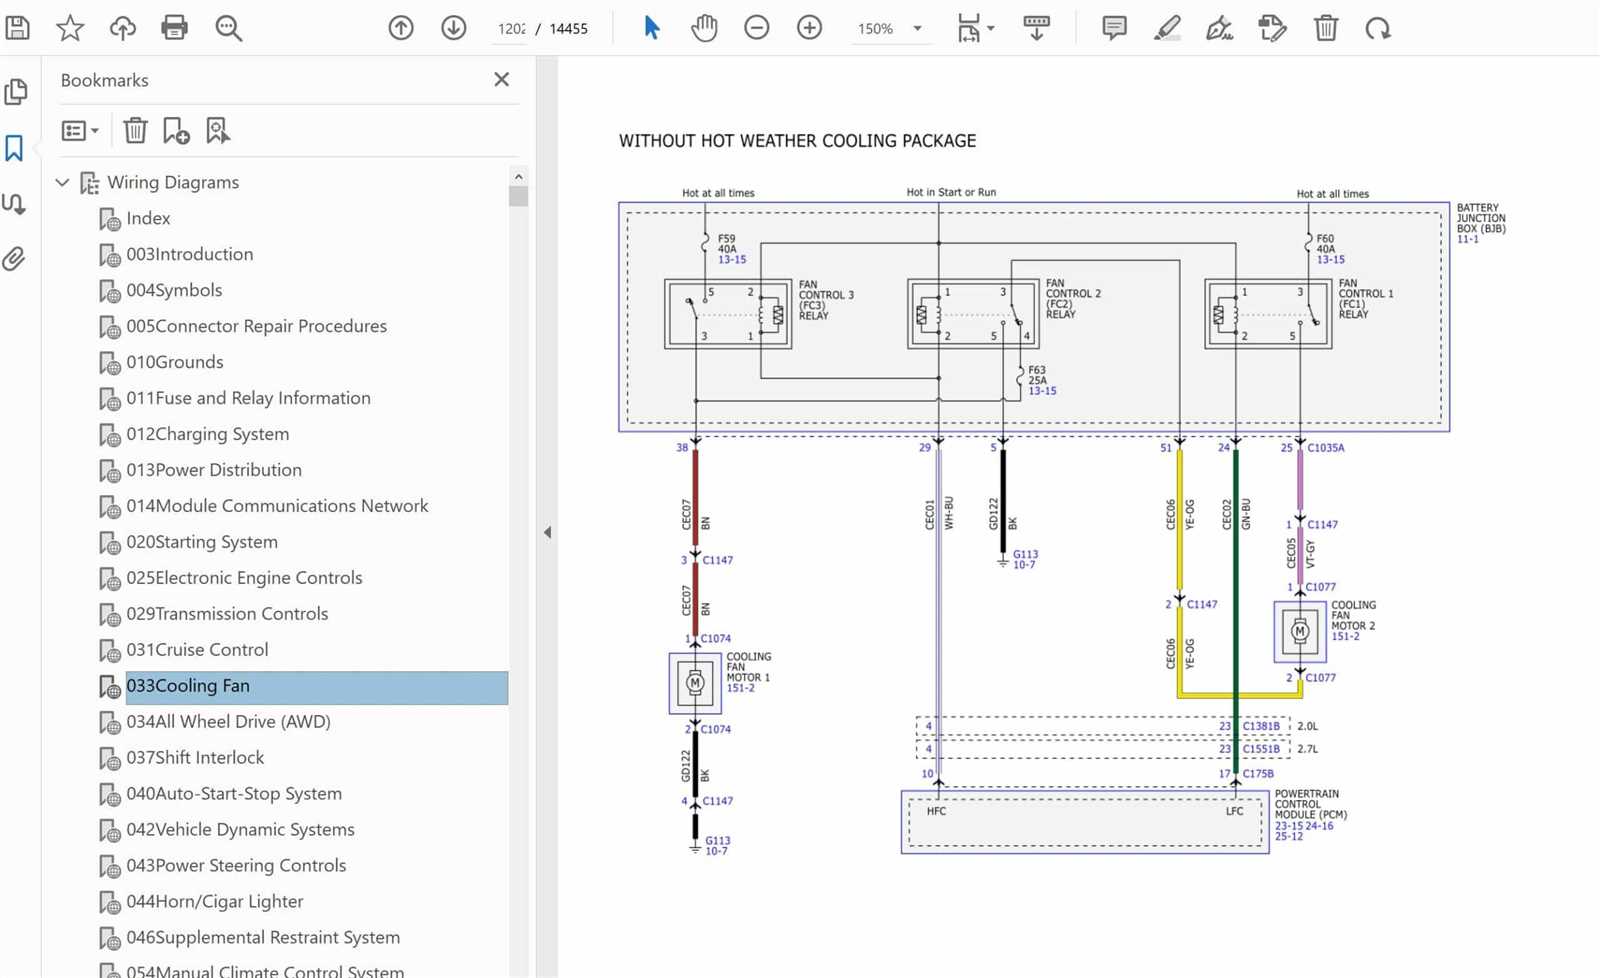Open 040Auto-Start-Stop System bookmark
Image resolution: width=1600 pixels, height=978 pixels.
pyautogui.click(x=234, y=794)
